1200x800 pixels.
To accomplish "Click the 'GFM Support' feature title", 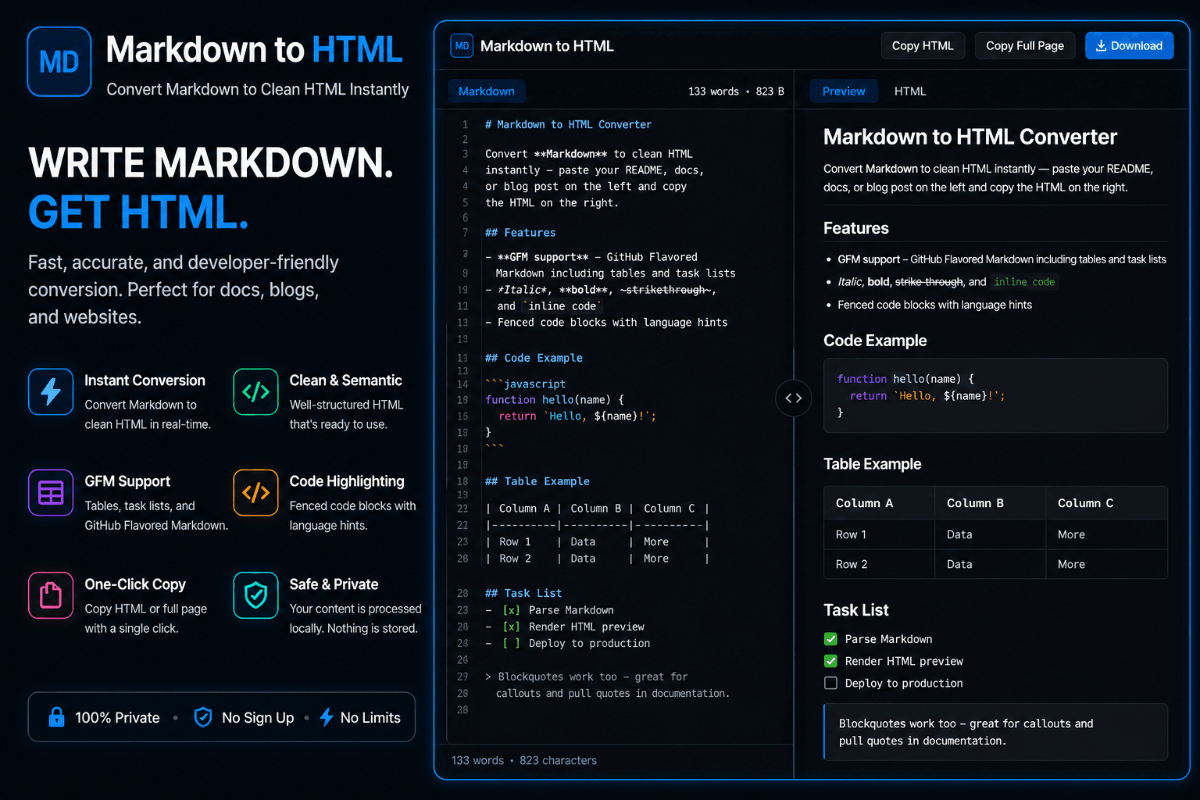I will pos(127,481).
